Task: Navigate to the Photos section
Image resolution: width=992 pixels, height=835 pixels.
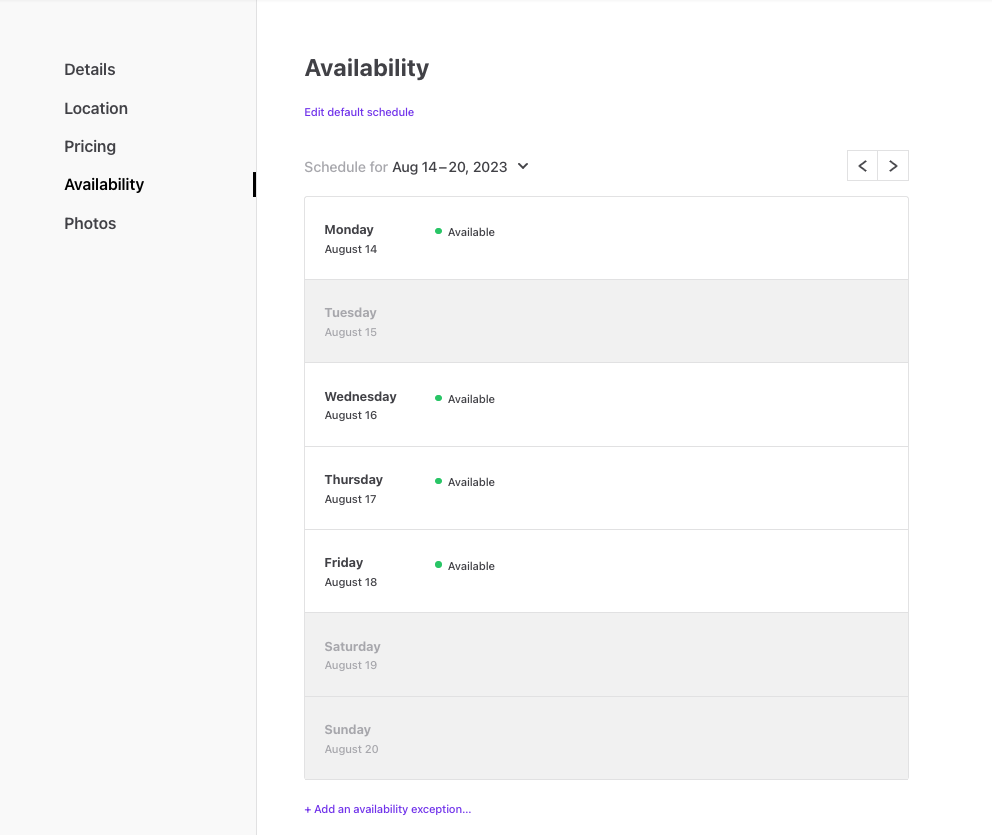Action: tap(90, 223)
